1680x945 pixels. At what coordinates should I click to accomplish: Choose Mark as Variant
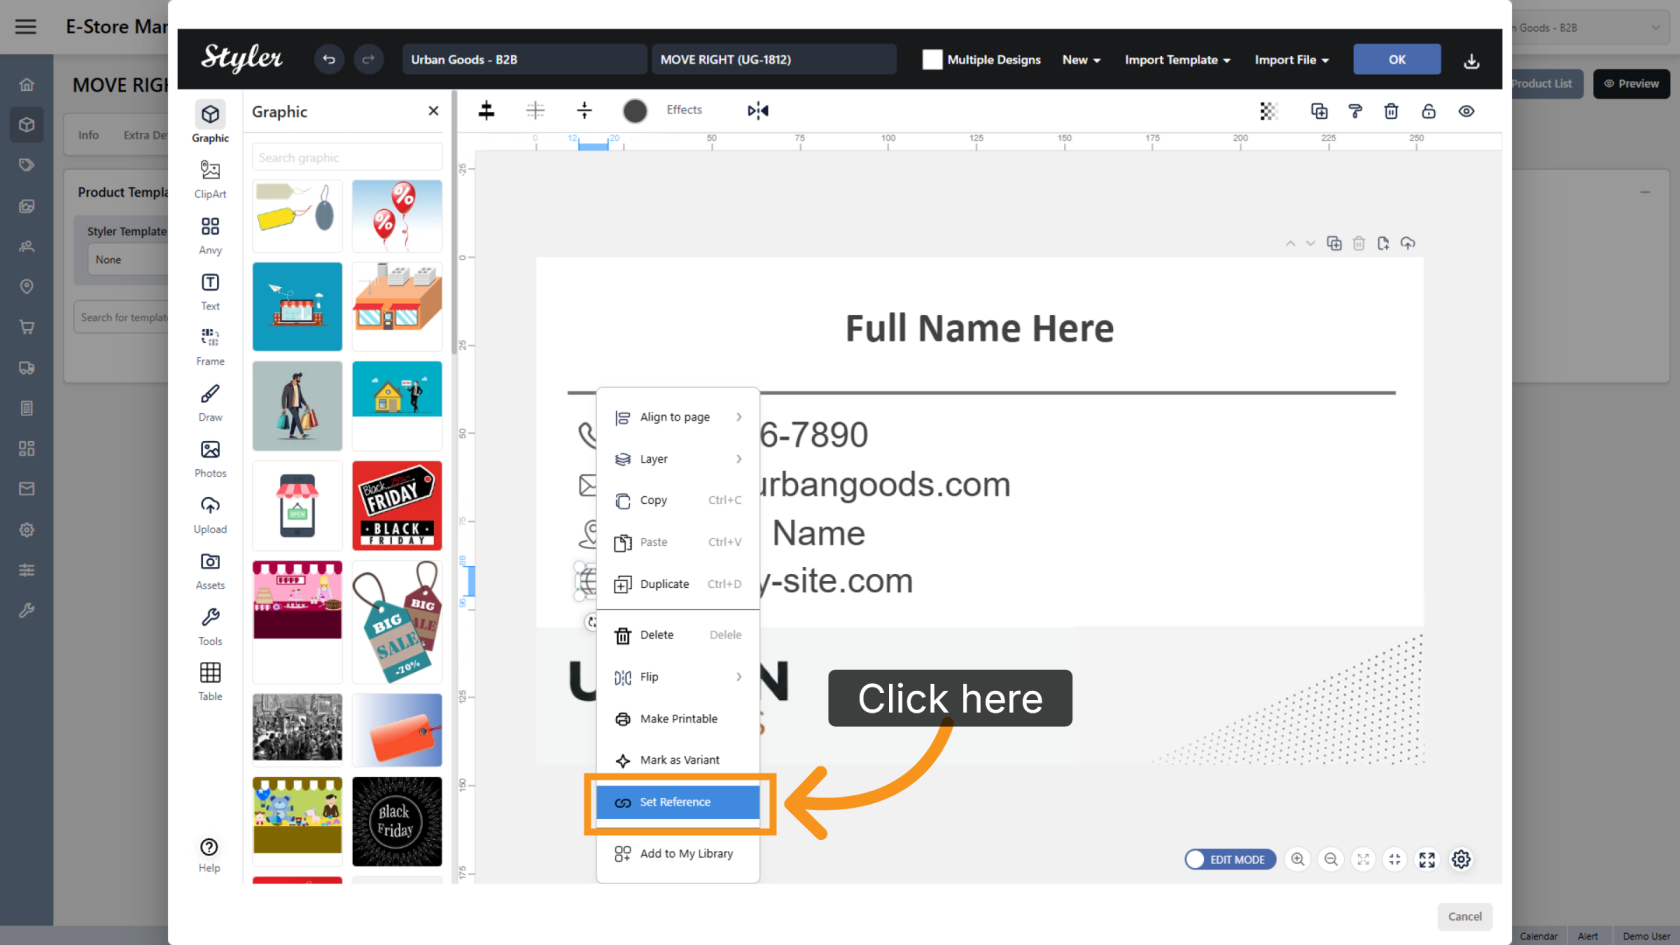click(x=678, y=760)
